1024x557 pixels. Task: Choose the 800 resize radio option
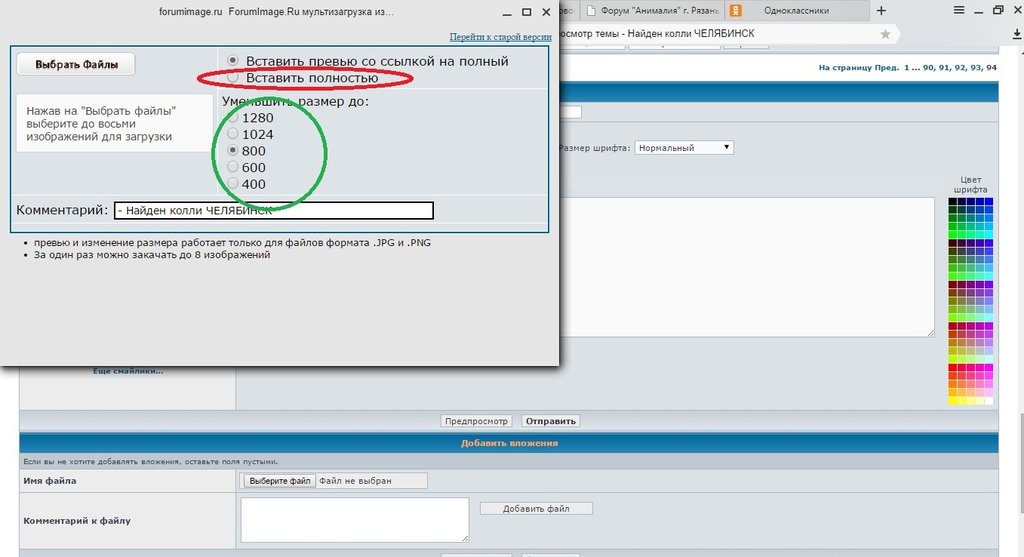tap(232, 150)
